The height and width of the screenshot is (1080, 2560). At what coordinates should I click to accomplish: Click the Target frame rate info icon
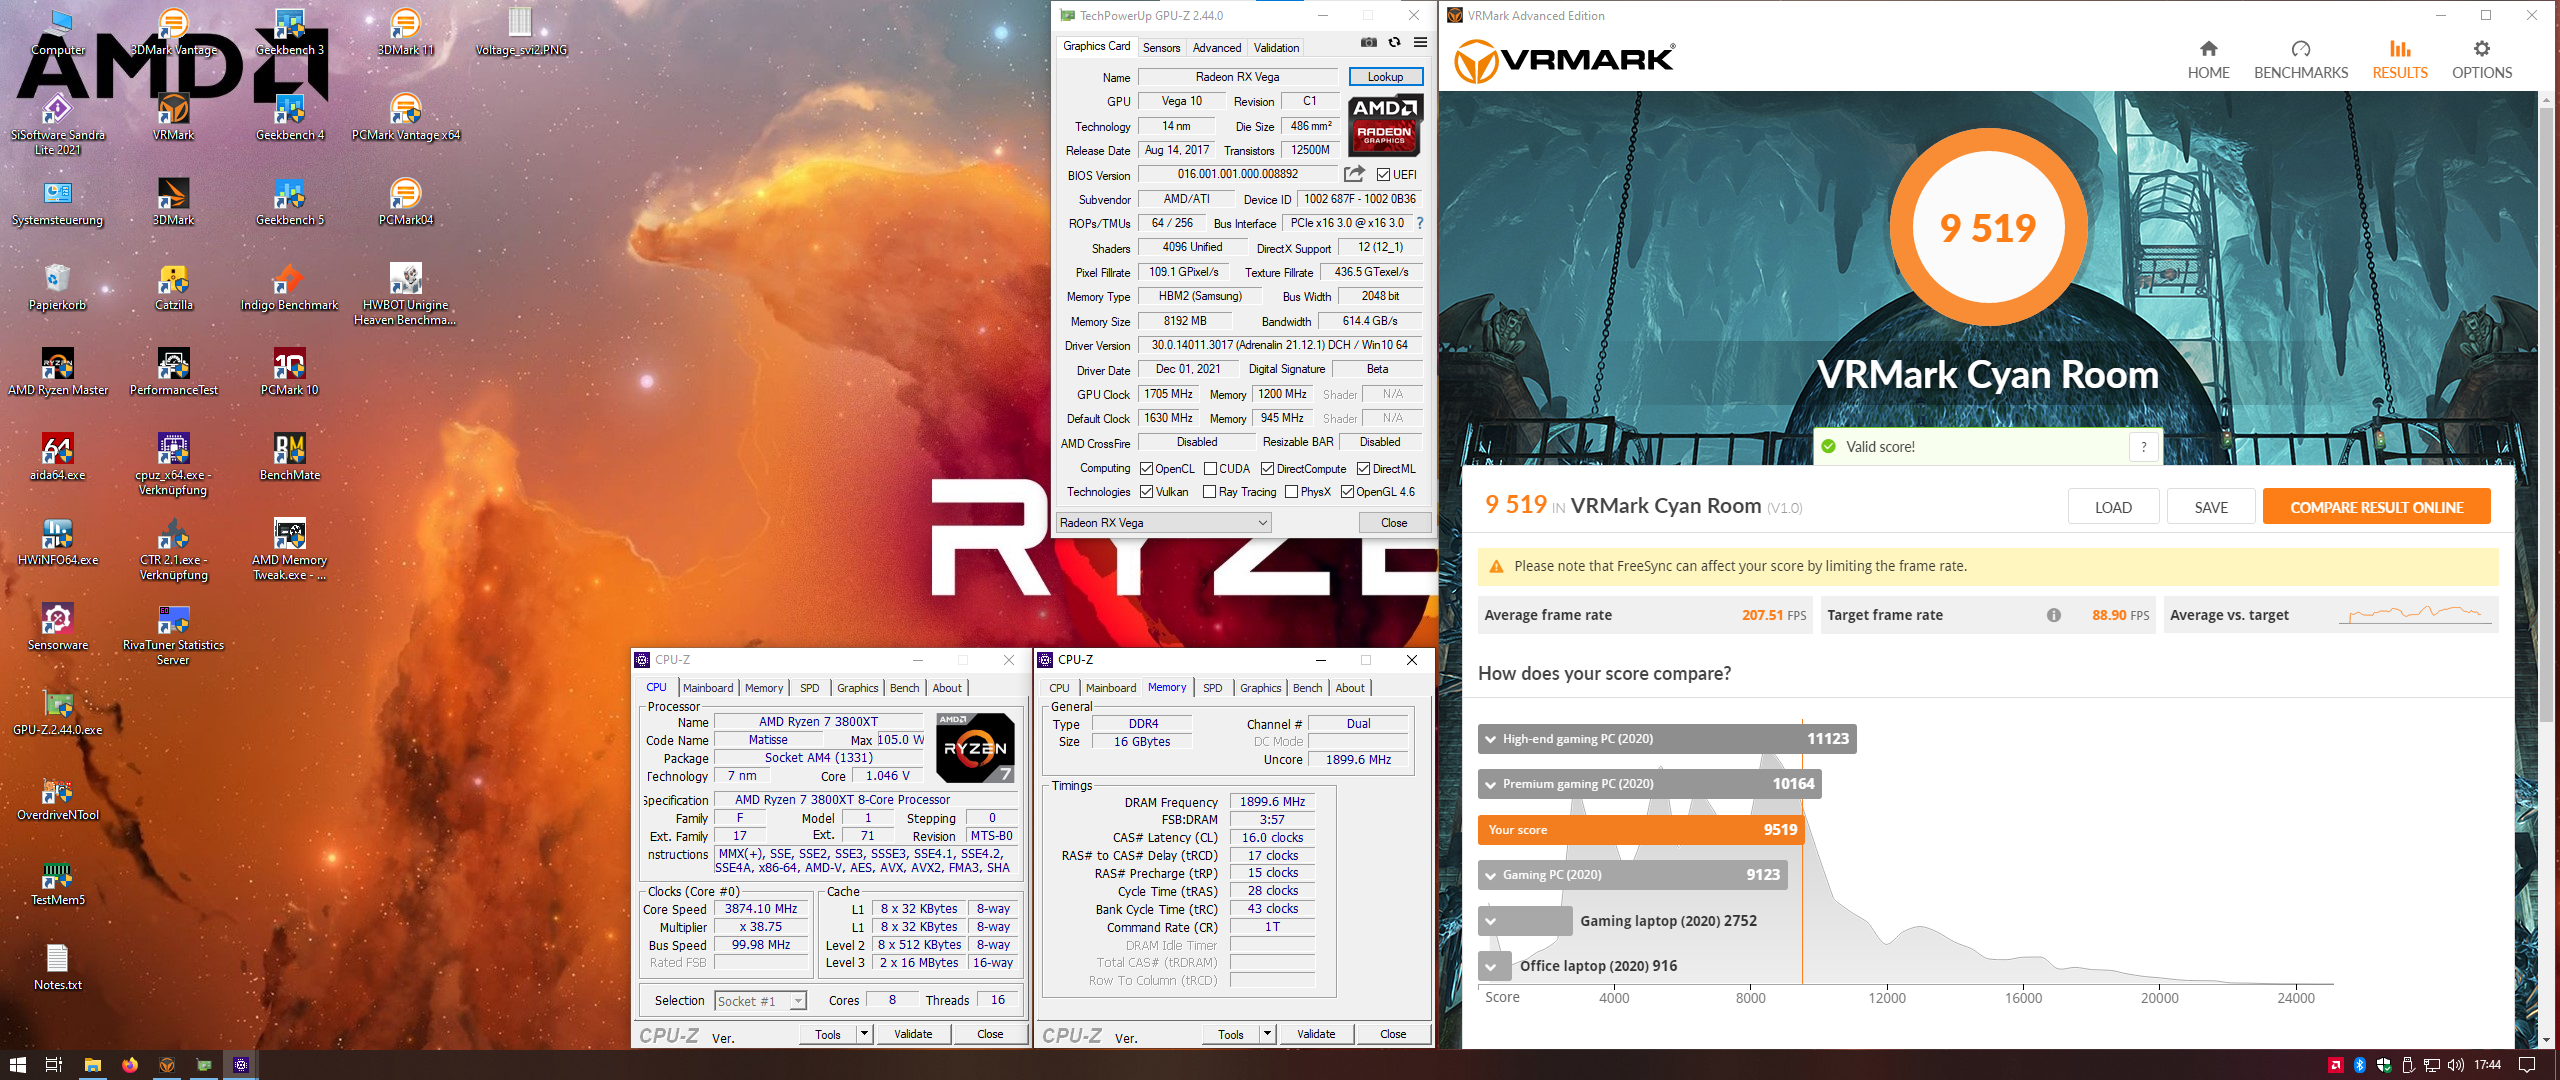2054,615
